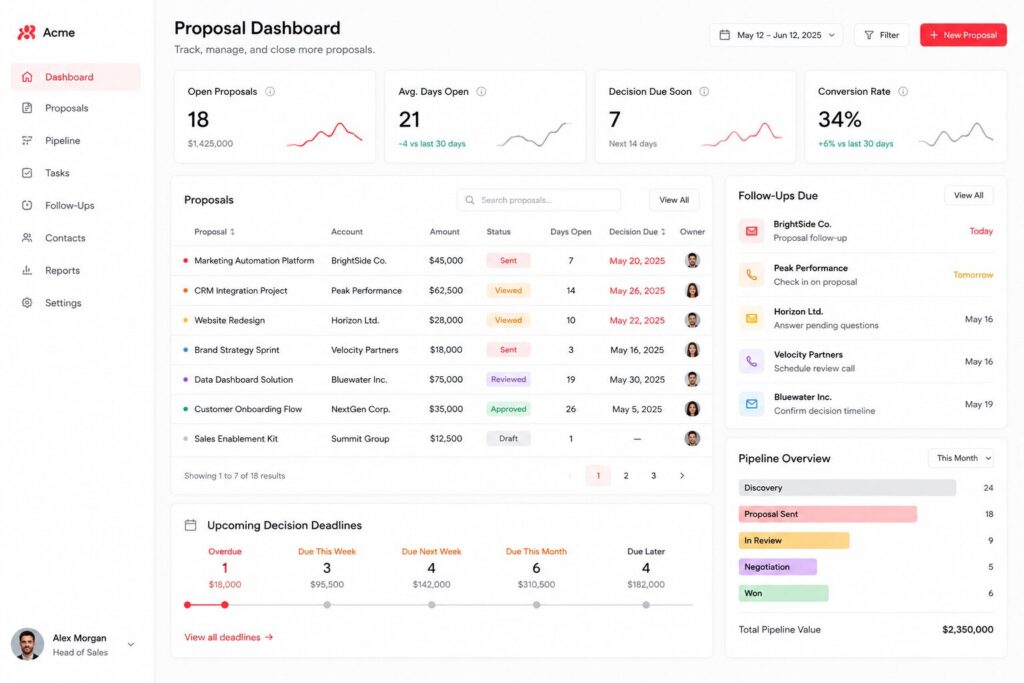The image size is (1024, 683).
Task: Click Velocity Partners follow-up phone icon
Action: 752,361
